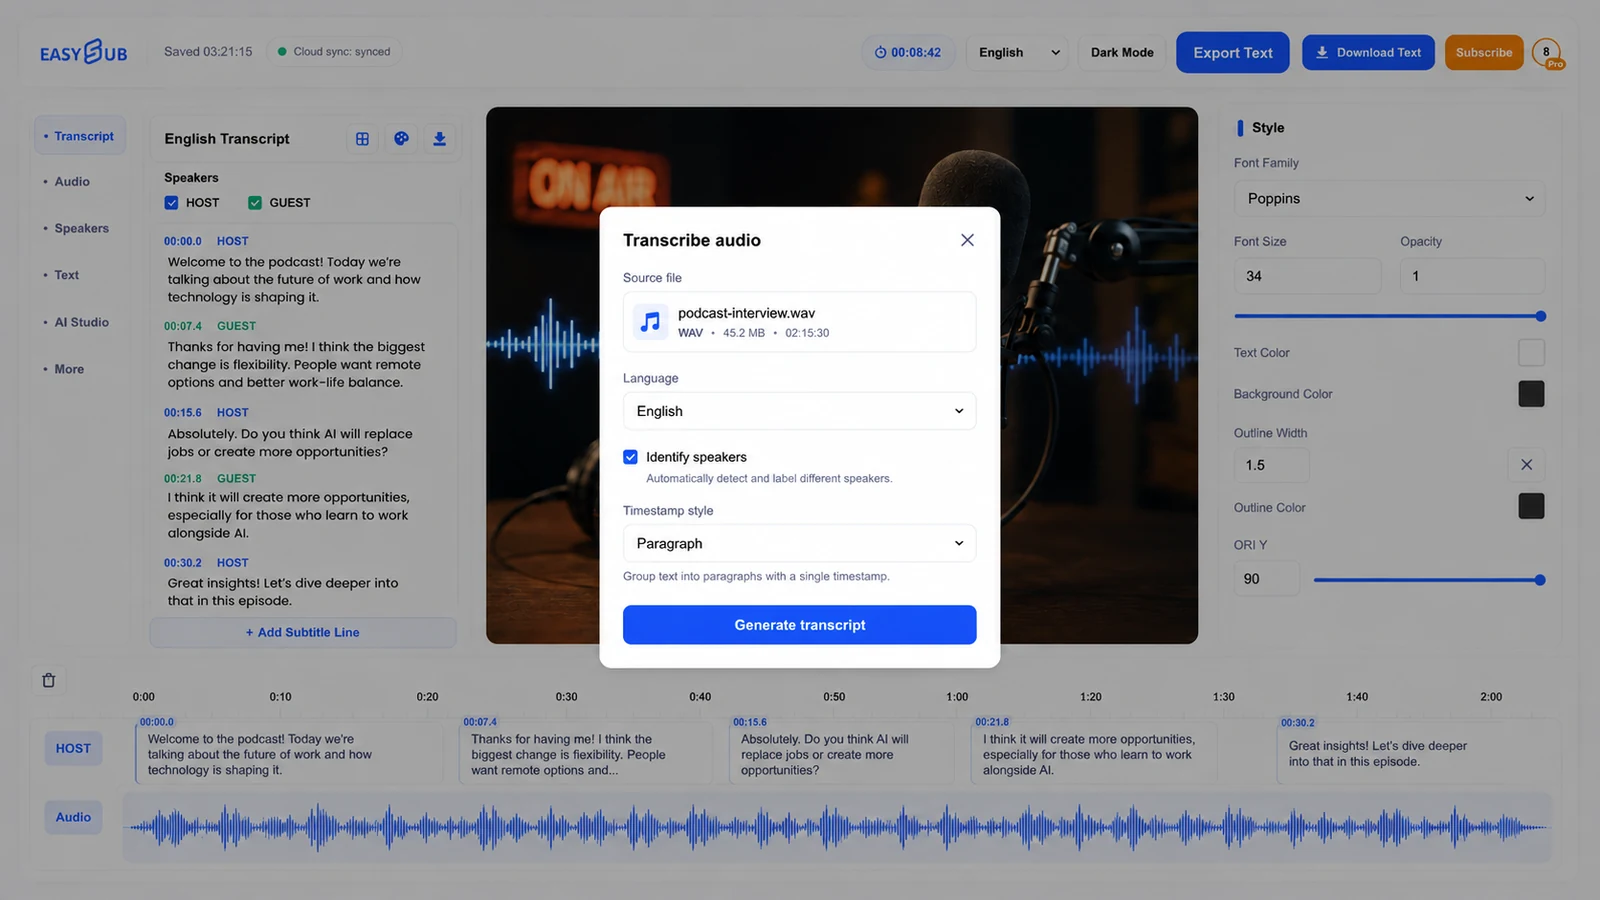Open the palette icon in transcript header
Screen dimensions: 1600x900
[x=401, y=139]
